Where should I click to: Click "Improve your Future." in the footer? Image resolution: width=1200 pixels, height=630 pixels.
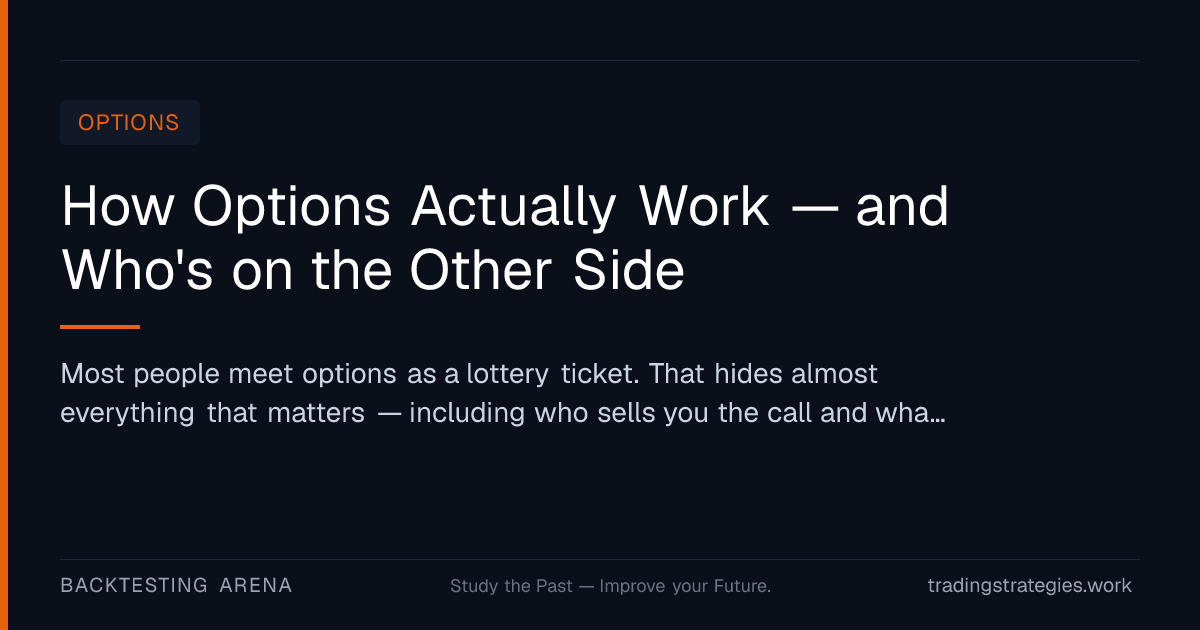[x=685, y=586]
